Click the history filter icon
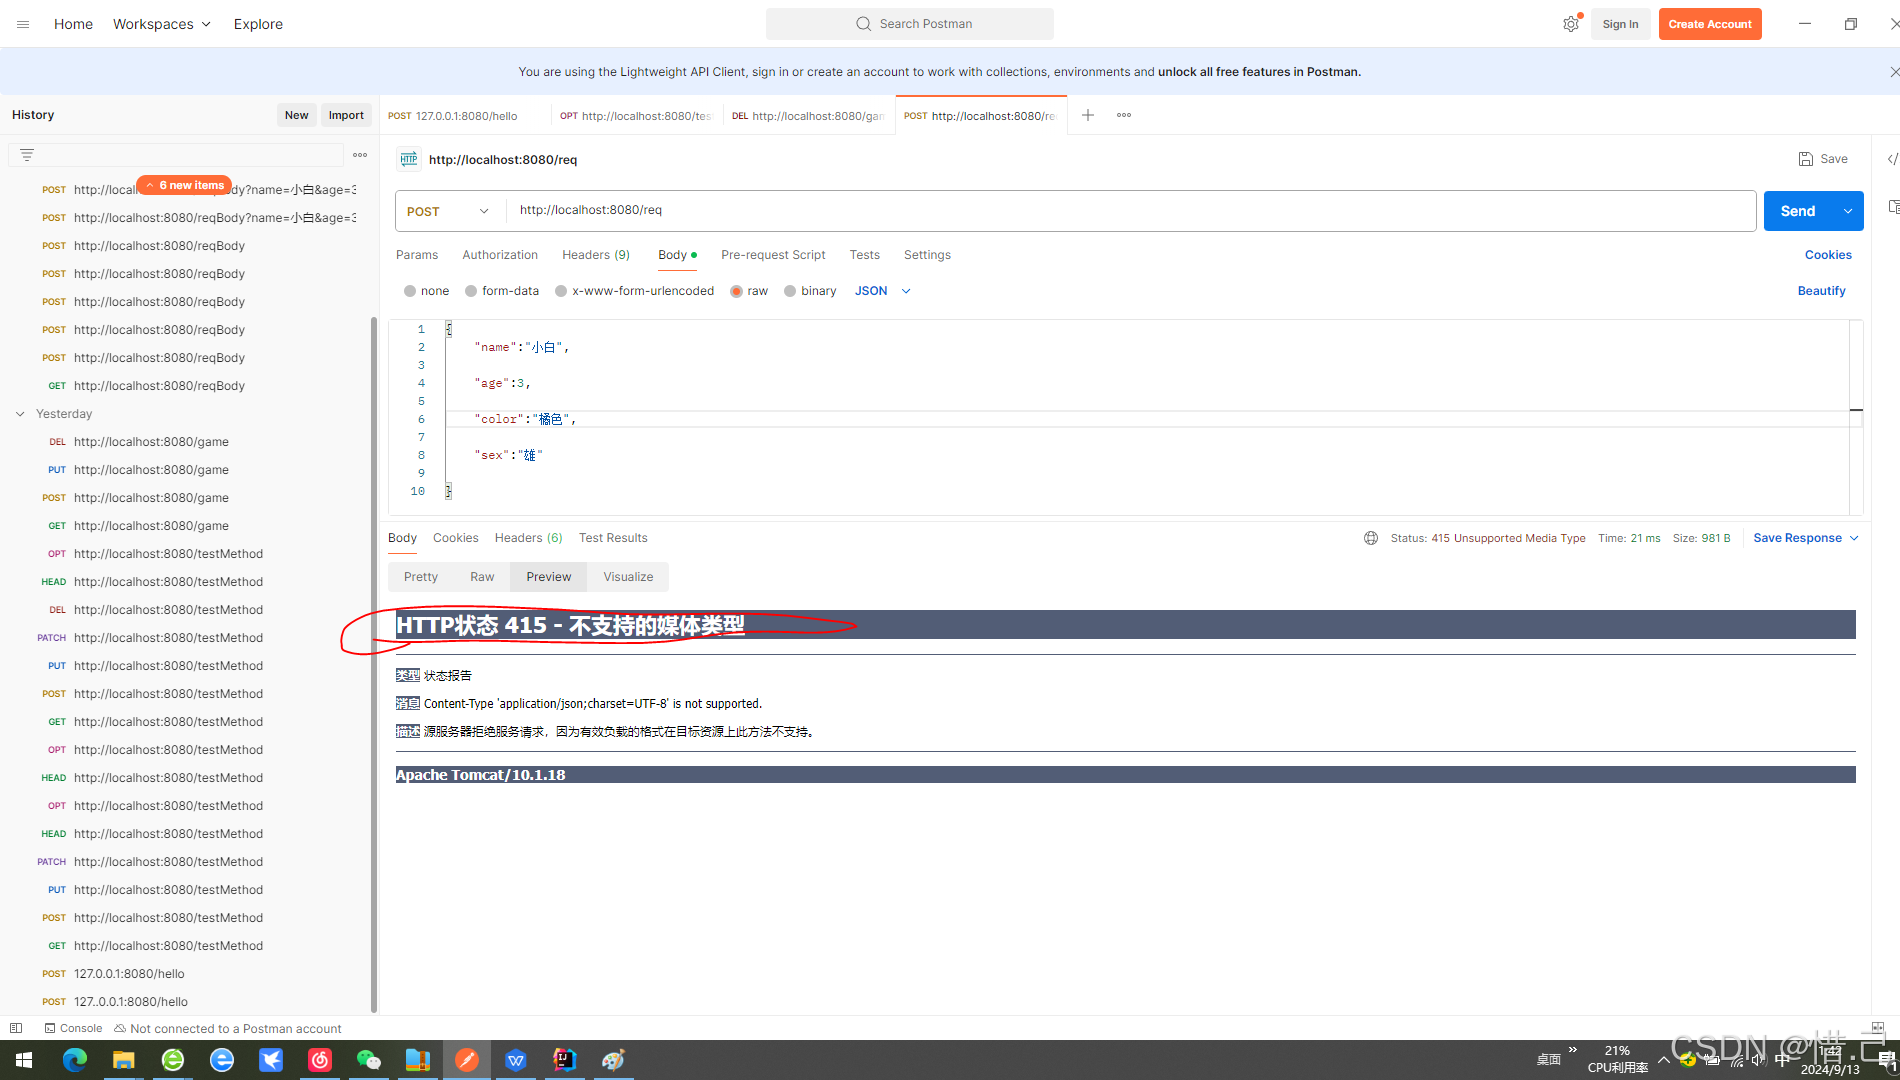Viewport: 1900px width, 1080px height. [x=27, y=155]
